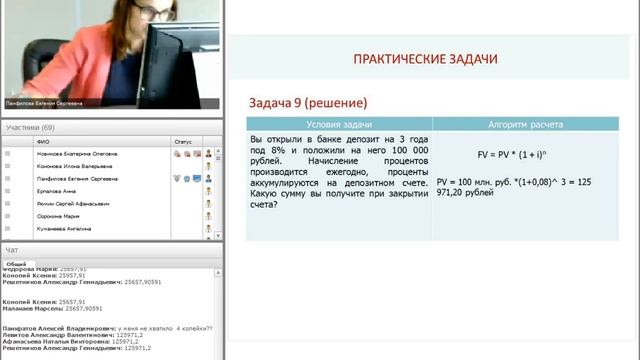Click the Алгоритм расчета table header
Viewport: 640px width, 360px height.
click(x=526, y=124)
